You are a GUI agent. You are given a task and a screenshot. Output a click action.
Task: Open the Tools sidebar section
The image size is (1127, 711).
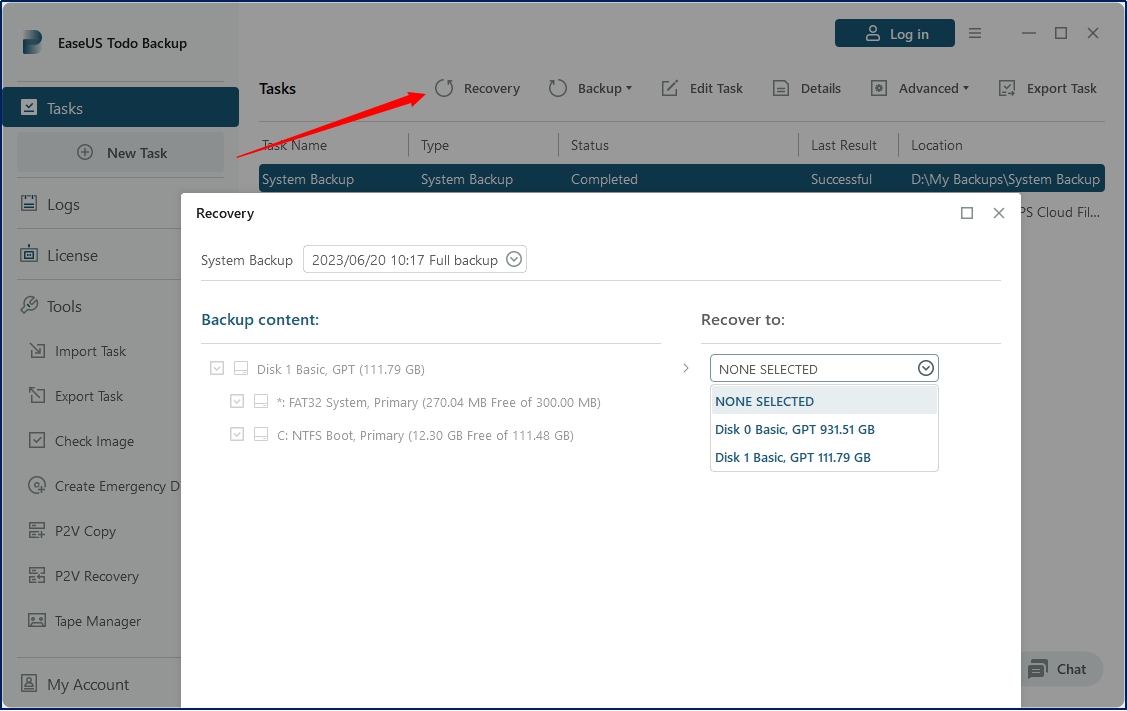point(51,306)
